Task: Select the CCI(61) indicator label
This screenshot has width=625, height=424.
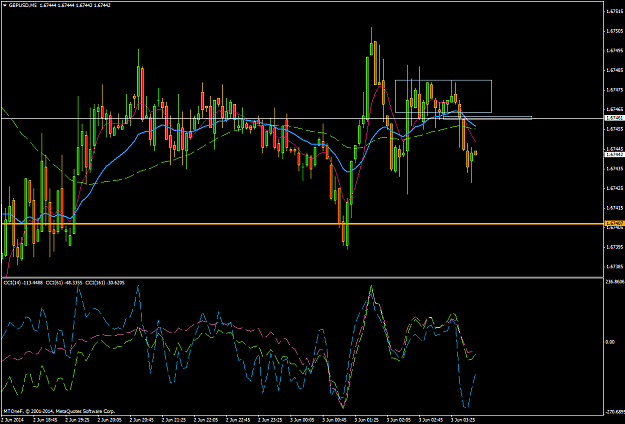Action: tap(63, 283)
